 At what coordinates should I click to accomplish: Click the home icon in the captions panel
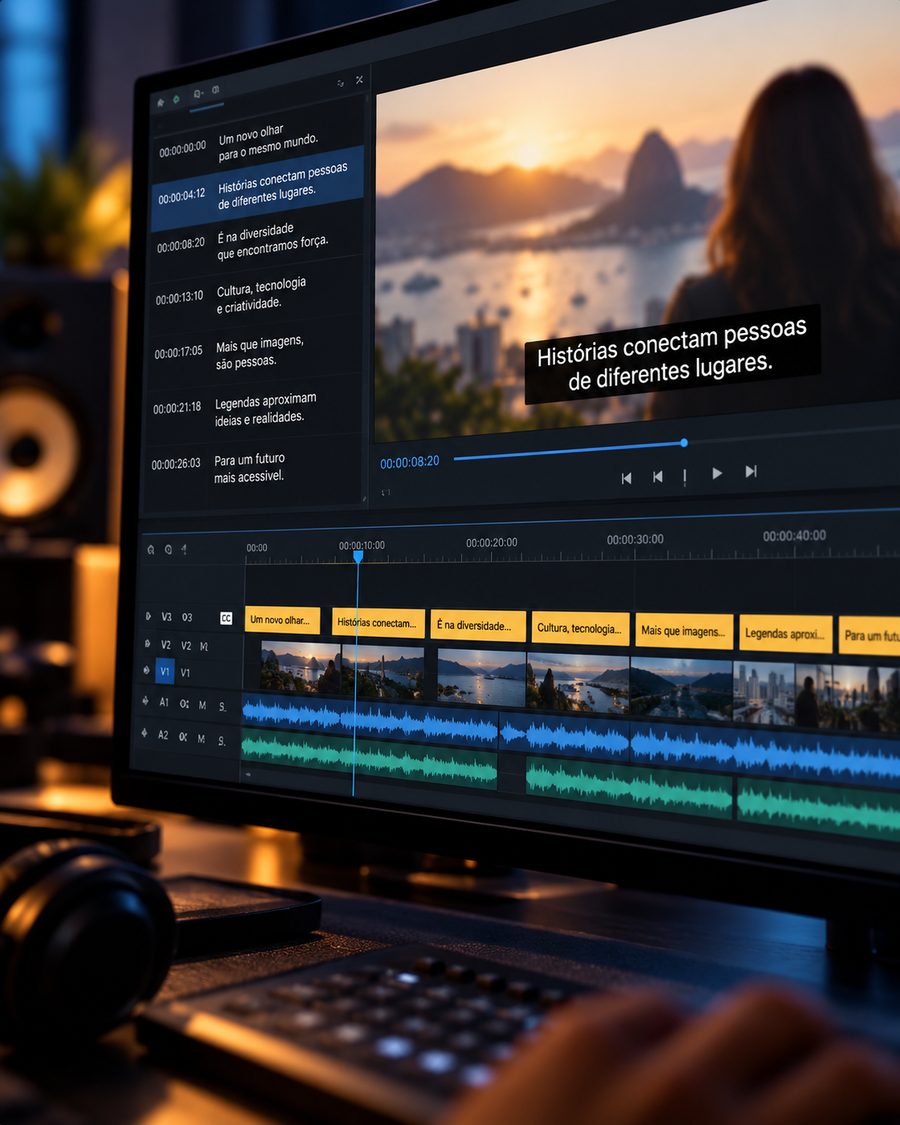[161, 103]
